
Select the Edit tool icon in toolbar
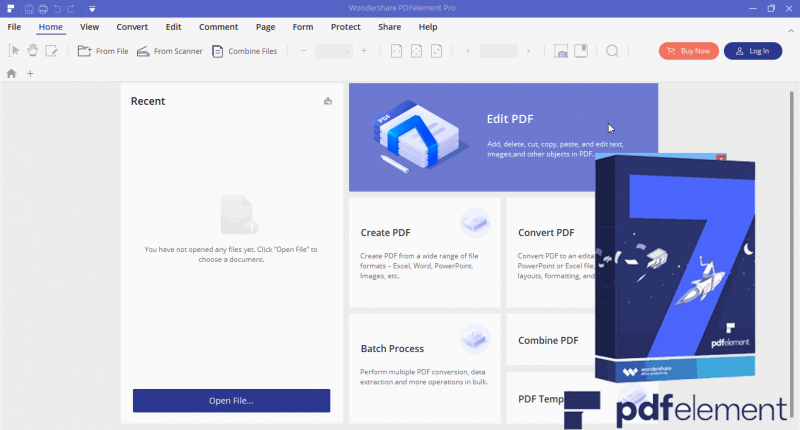52,50
